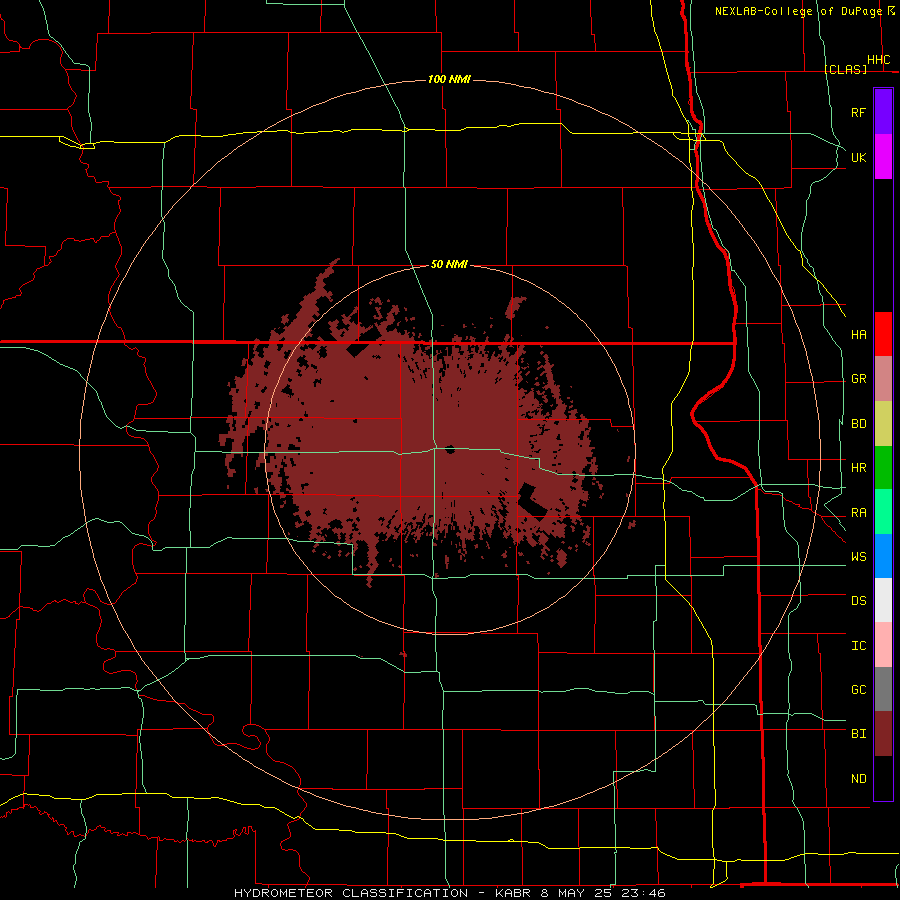
Task: Click the white DS legend swatch
Action: [x=883, y=600]
